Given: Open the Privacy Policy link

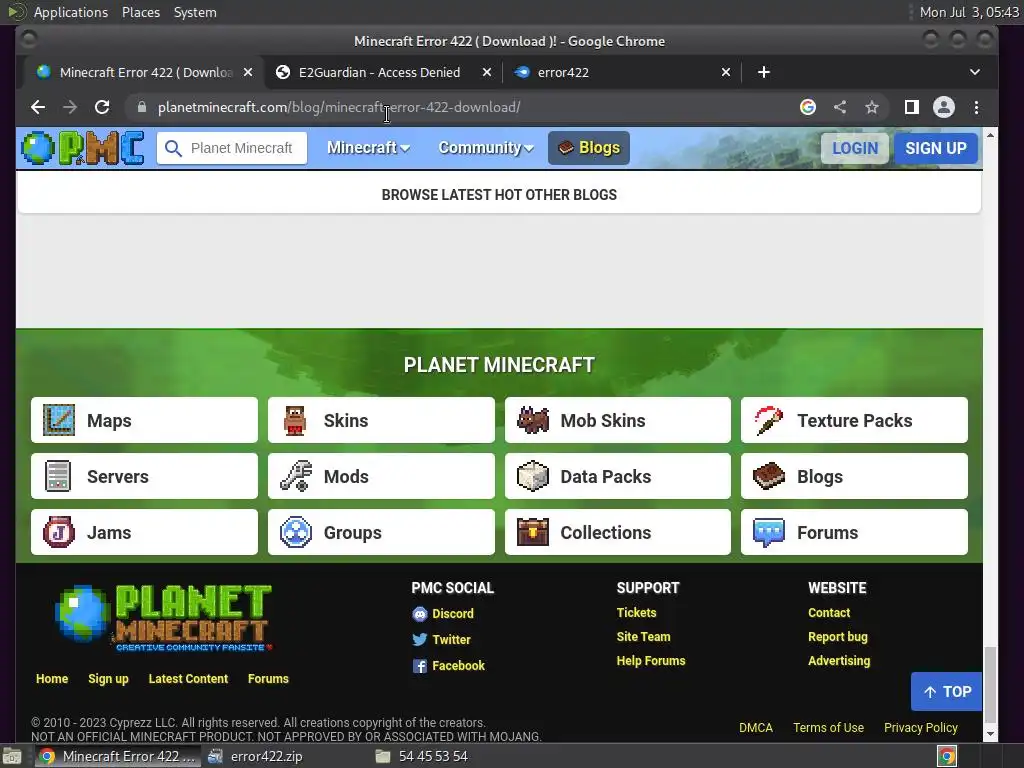Looking at the screenshot, I should point(920,728).
